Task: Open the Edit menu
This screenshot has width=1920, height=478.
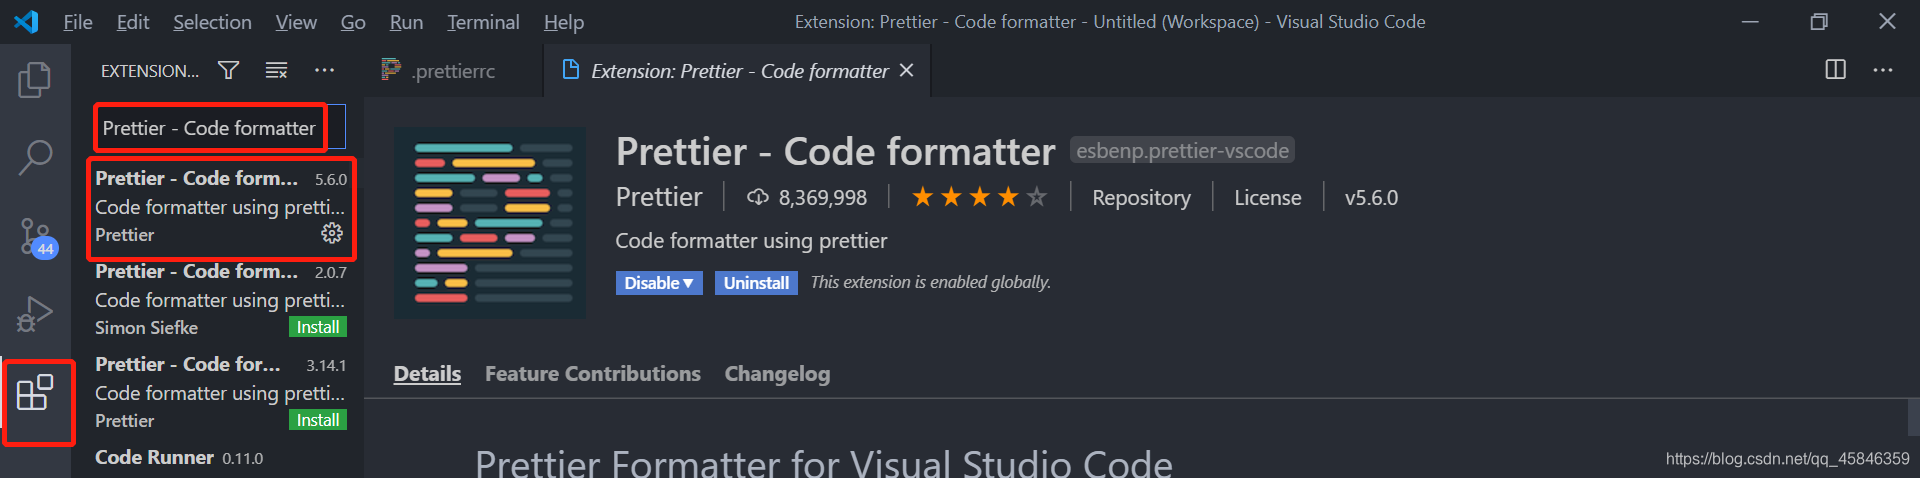Action: tap(132, 22)
